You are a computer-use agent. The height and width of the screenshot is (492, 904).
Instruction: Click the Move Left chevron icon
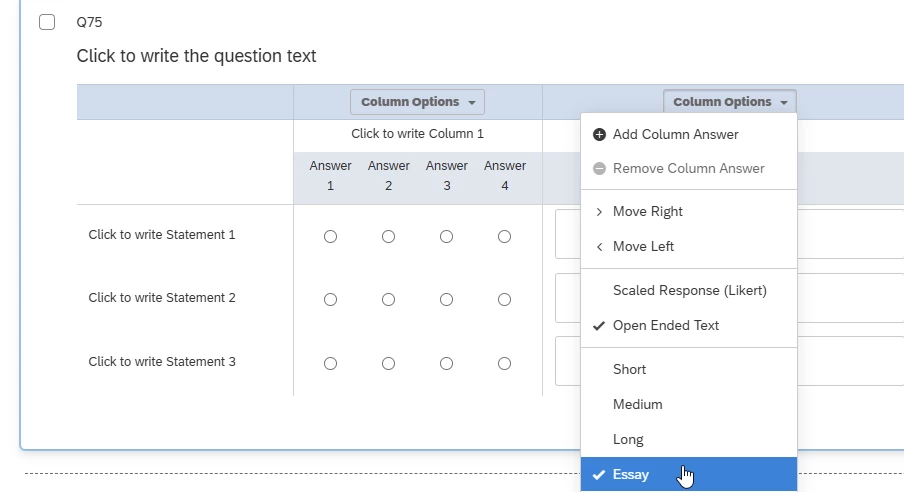tap(599, 246)
